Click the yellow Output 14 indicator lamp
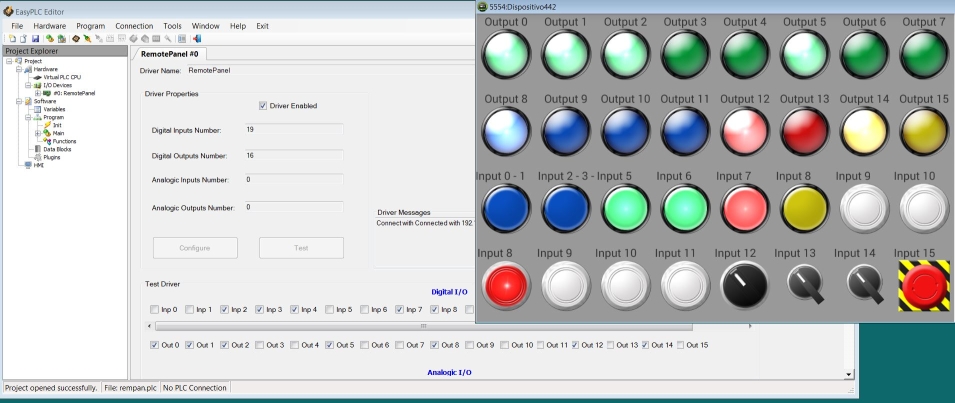955x403 pixels. [866, 129]
